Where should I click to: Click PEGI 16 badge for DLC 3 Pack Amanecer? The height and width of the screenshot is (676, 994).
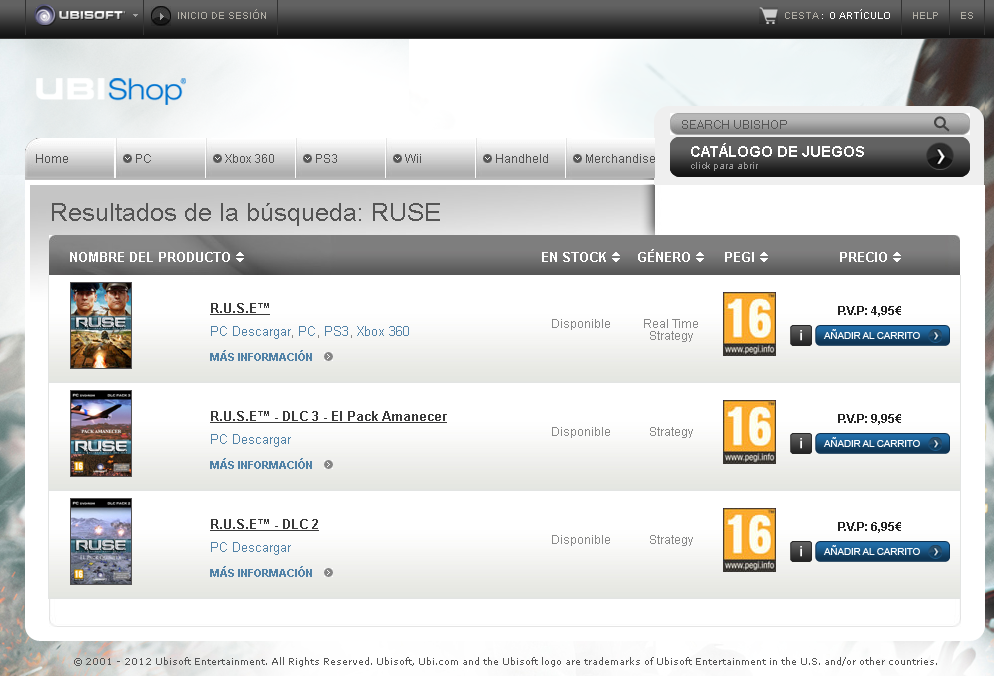point(749,432)
